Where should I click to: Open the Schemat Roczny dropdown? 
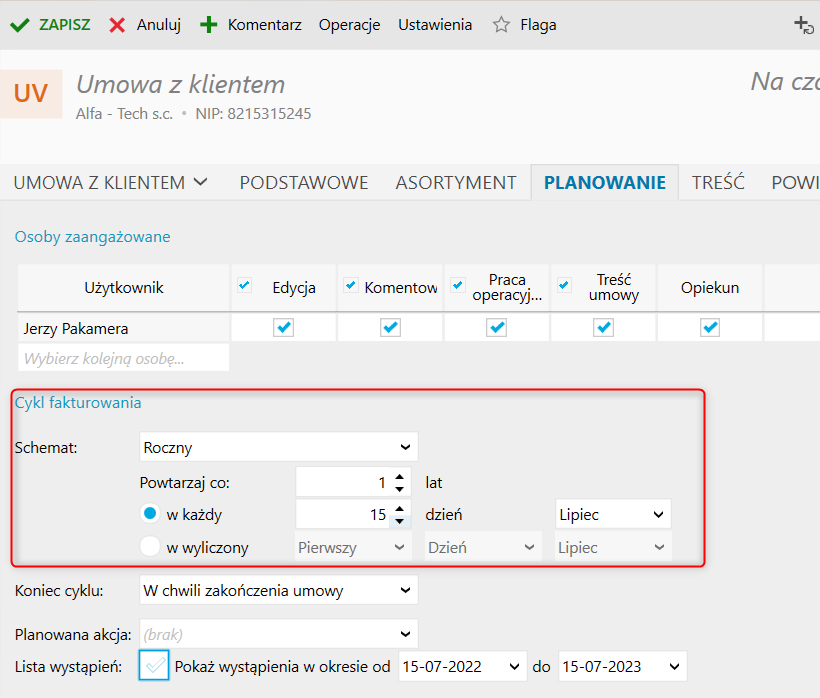tap(279, 447)
